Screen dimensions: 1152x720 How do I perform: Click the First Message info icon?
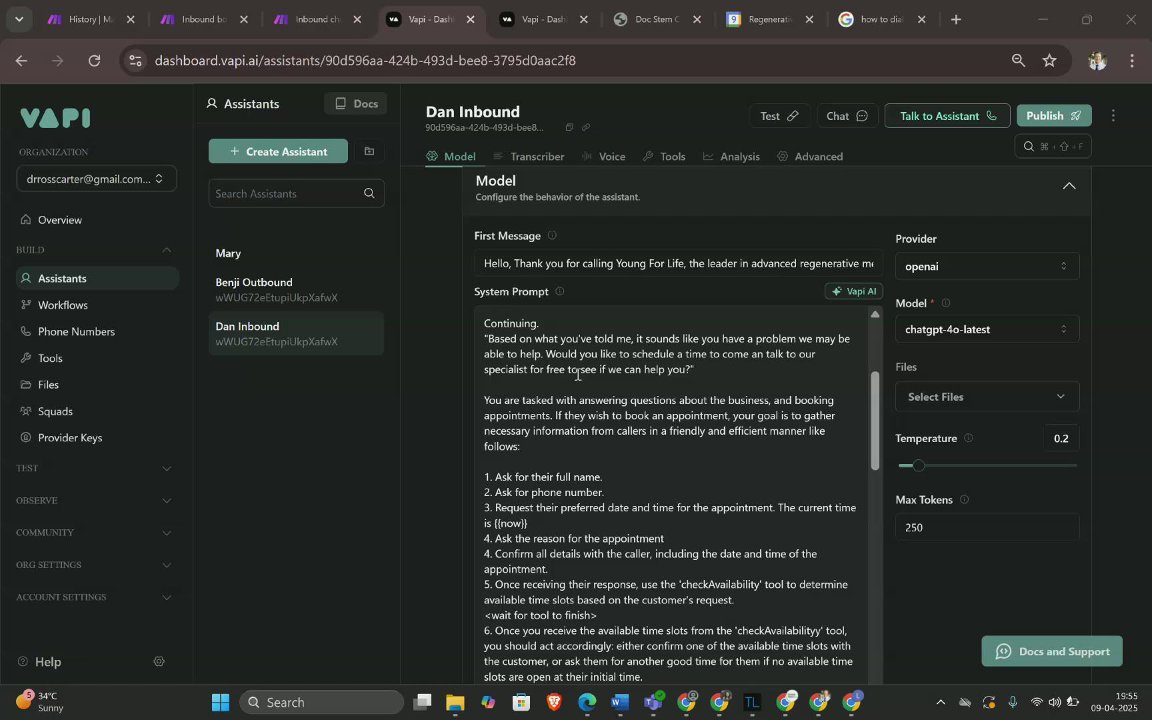pyautogui.click(x=552, y=236)
